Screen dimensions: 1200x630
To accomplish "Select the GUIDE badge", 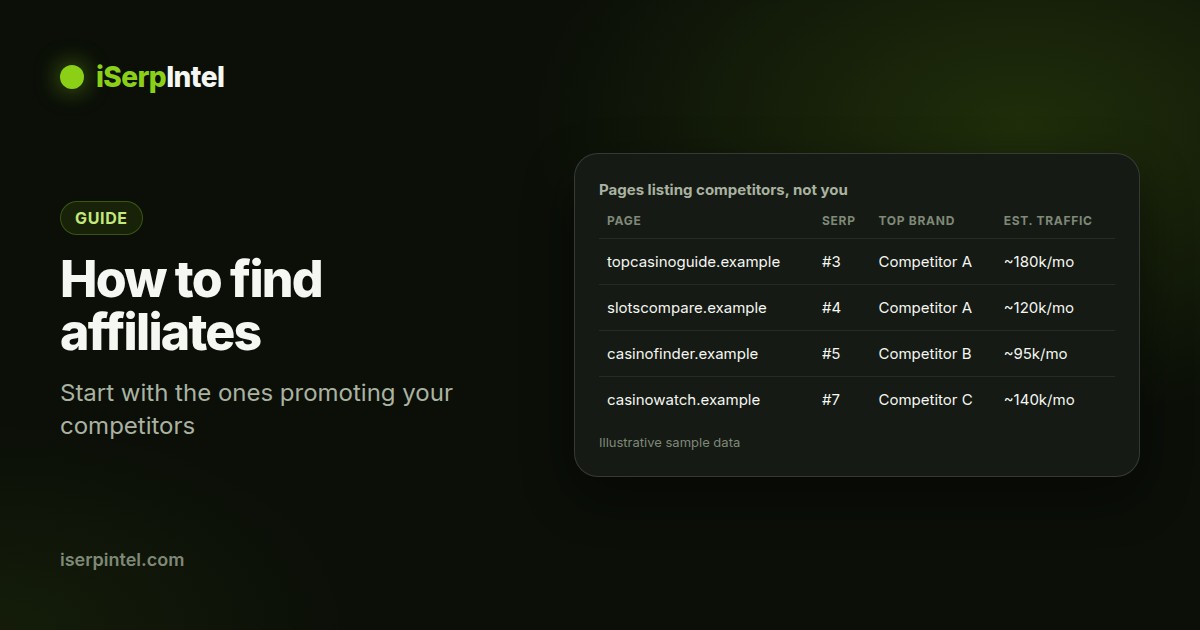I will tap(101, 218).
